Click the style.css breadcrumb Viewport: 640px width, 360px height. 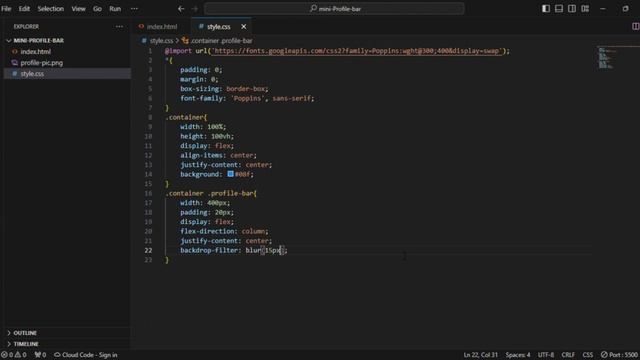click(x=161, y=40)
